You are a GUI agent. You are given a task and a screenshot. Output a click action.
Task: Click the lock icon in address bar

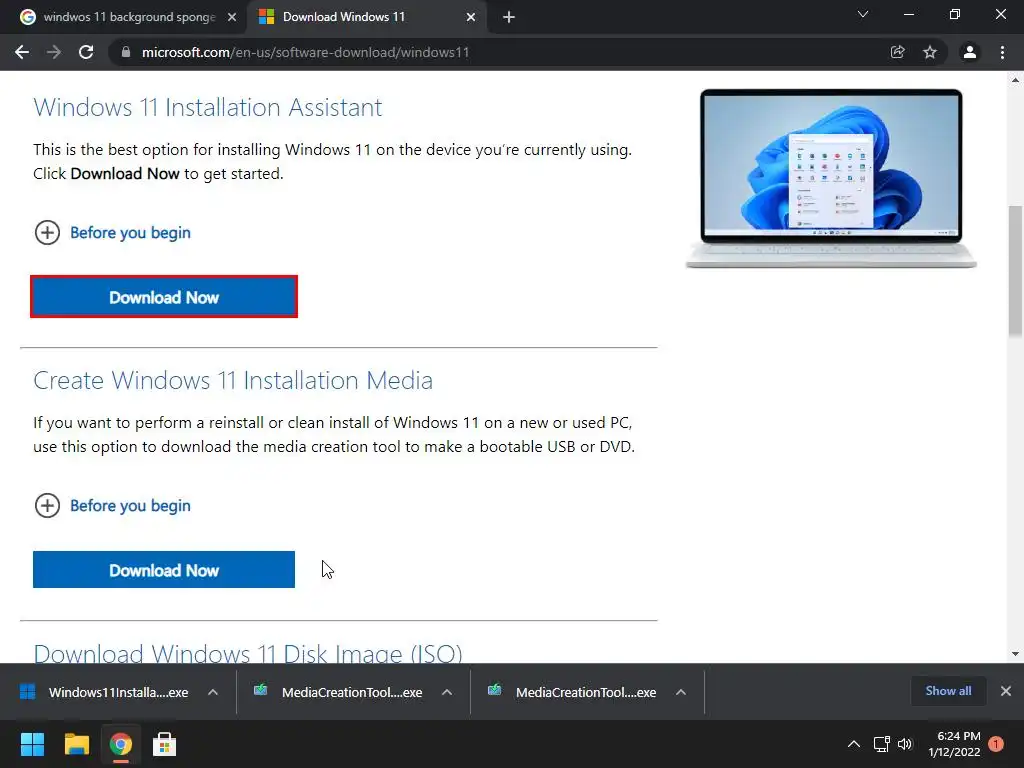pyautogui.click(x=126, y=52)
